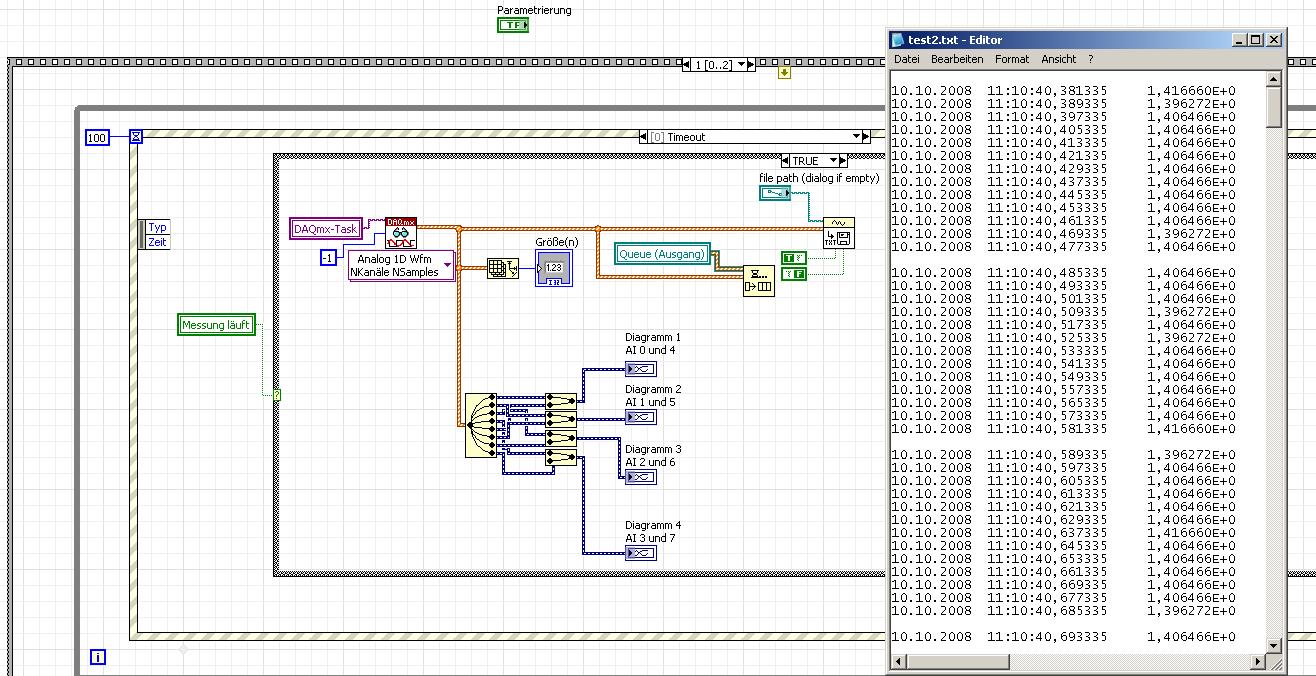Click the Parametrierung boolean terminal
1316x676 pixels.
coord(512,24)
